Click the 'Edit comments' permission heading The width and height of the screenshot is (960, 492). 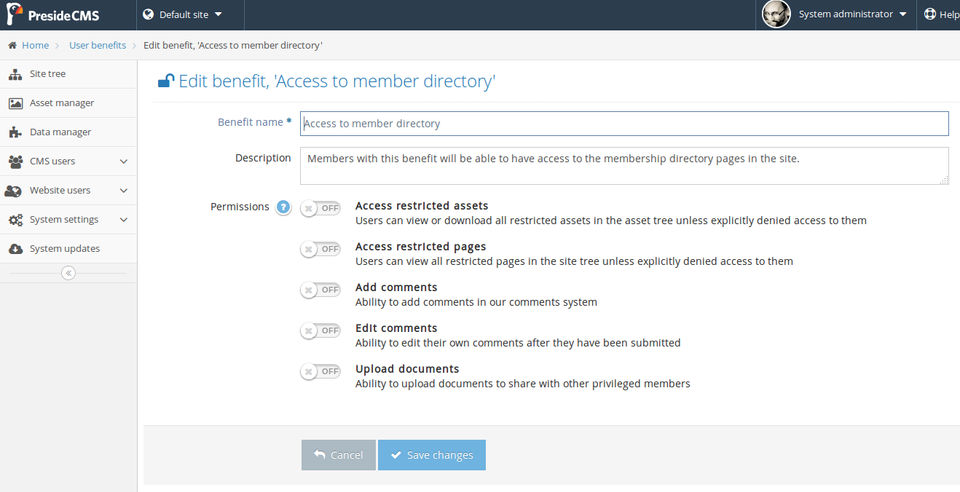(x=396, y=328)
